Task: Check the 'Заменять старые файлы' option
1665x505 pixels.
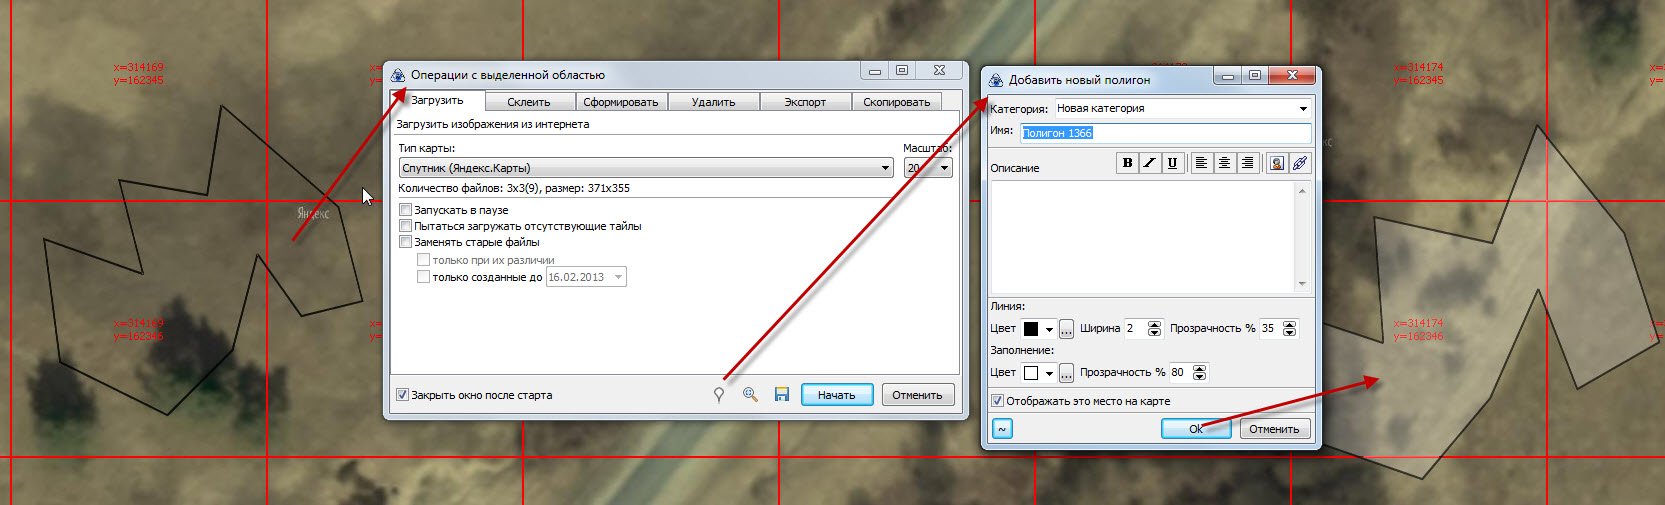Action: (x=405, y=242)
